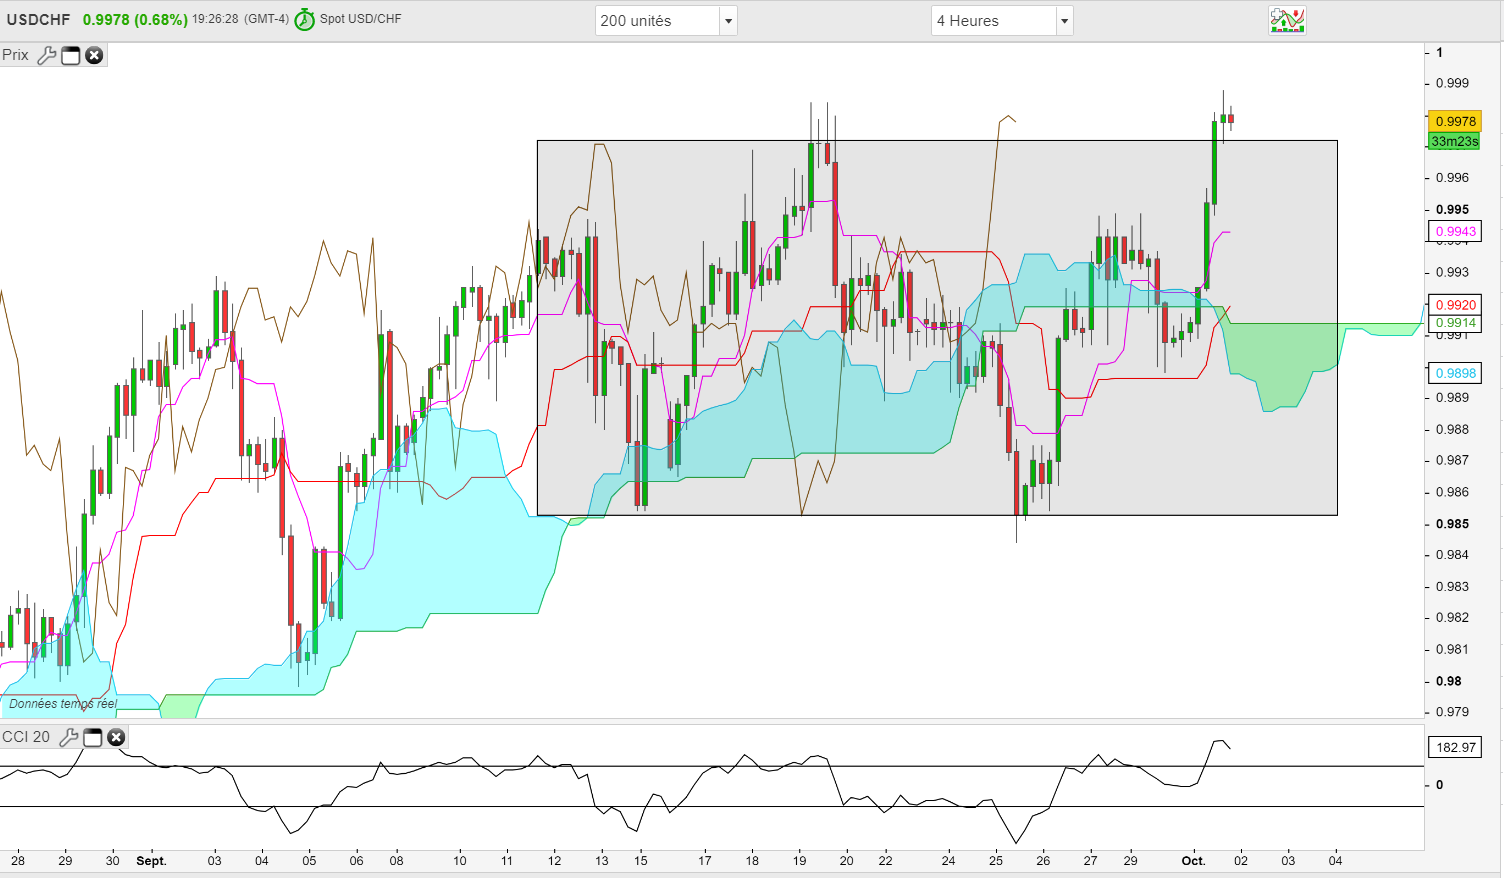Open the CCI 20 indicator wrench settings
Viewport: 1504px width, 878px height.
click(69, 738)
